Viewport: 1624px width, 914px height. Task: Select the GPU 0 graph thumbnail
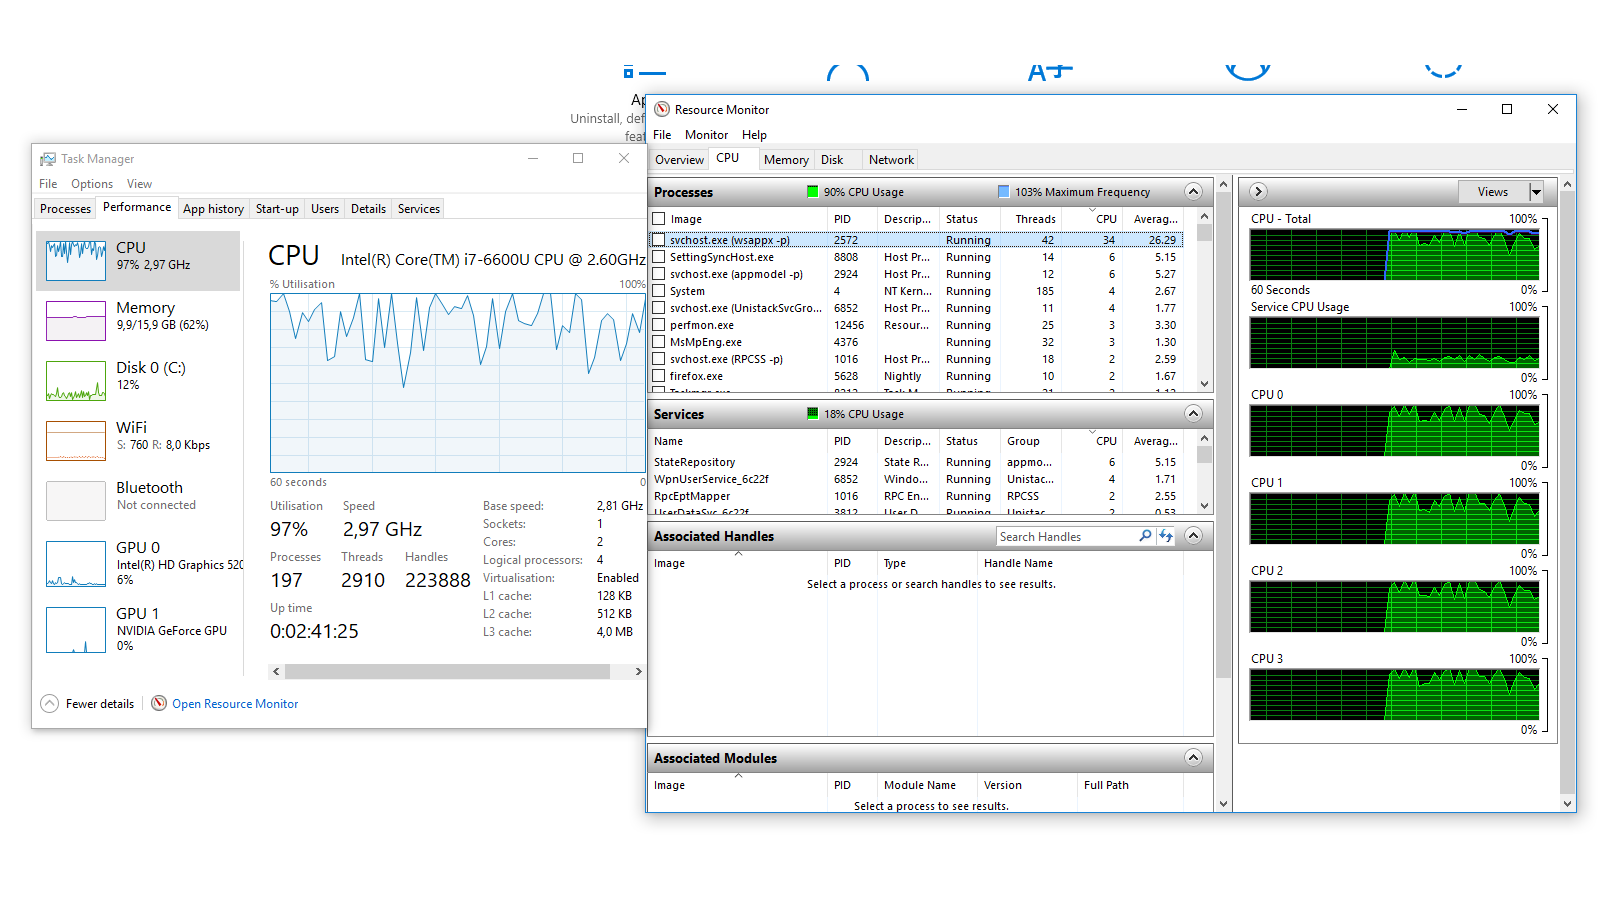[76, 564]
